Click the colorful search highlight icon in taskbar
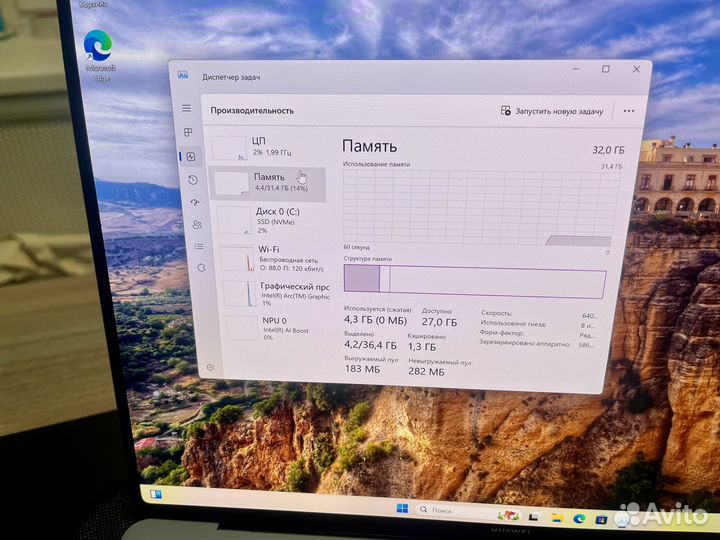The height and width of the screenshot is (540, 720). (x=508, y=515)
